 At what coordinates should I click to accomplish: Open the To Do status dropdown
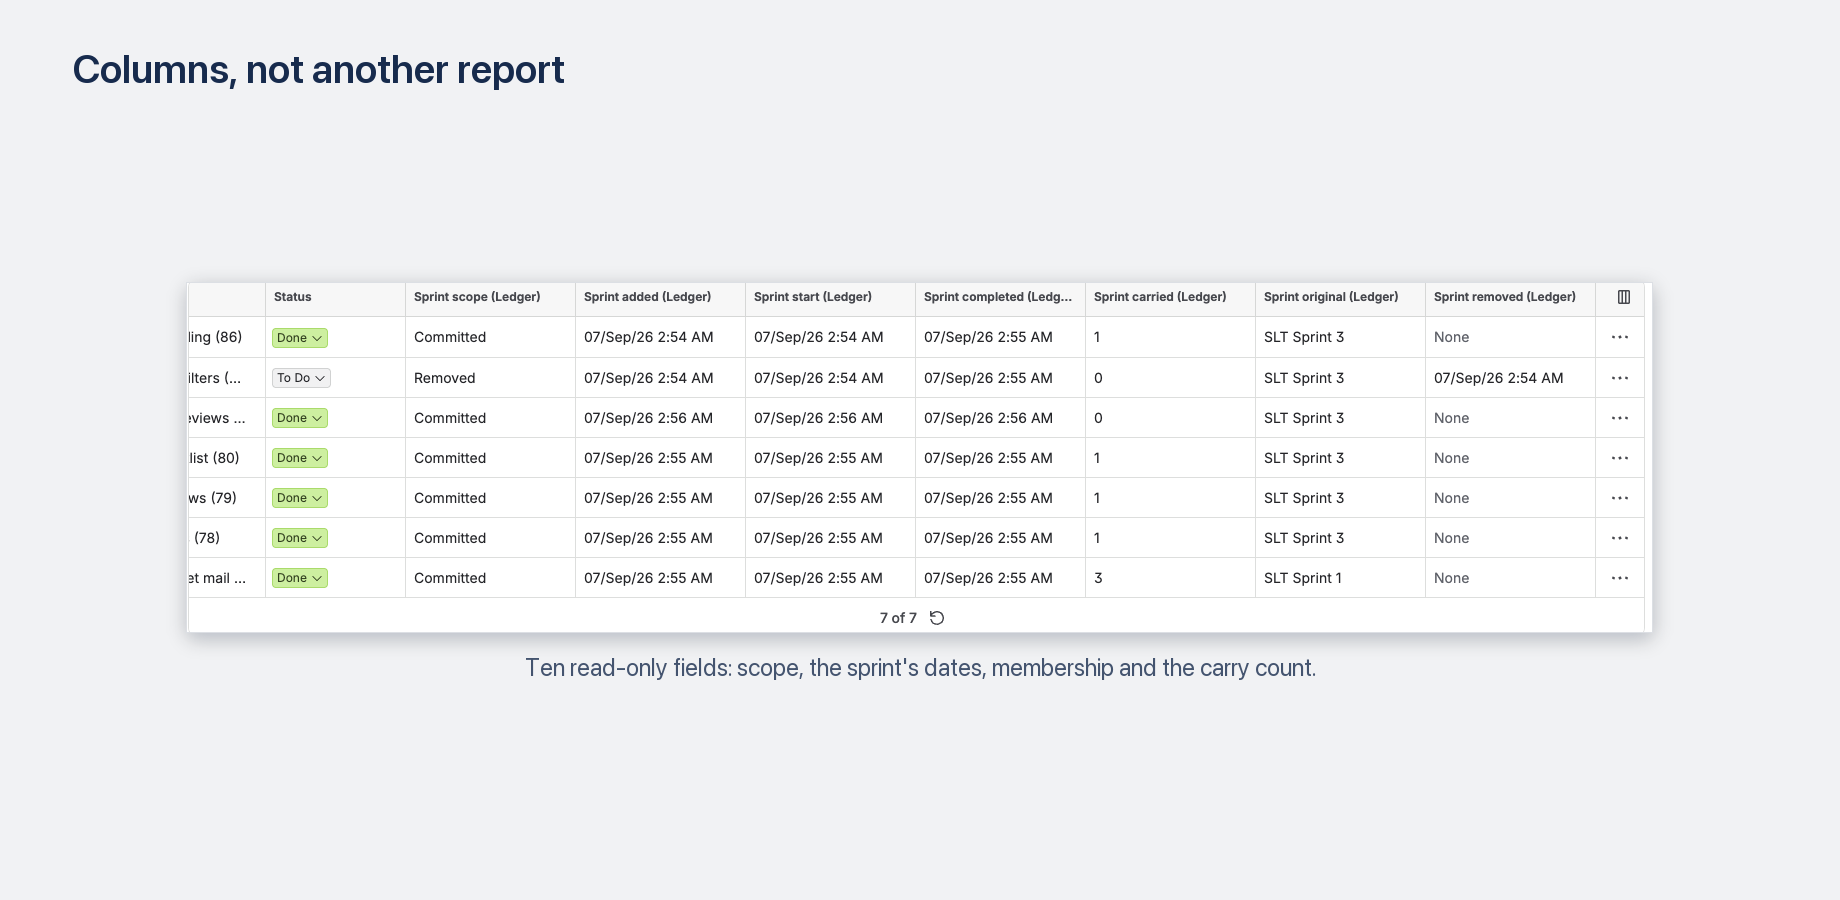tap(301, 378)
